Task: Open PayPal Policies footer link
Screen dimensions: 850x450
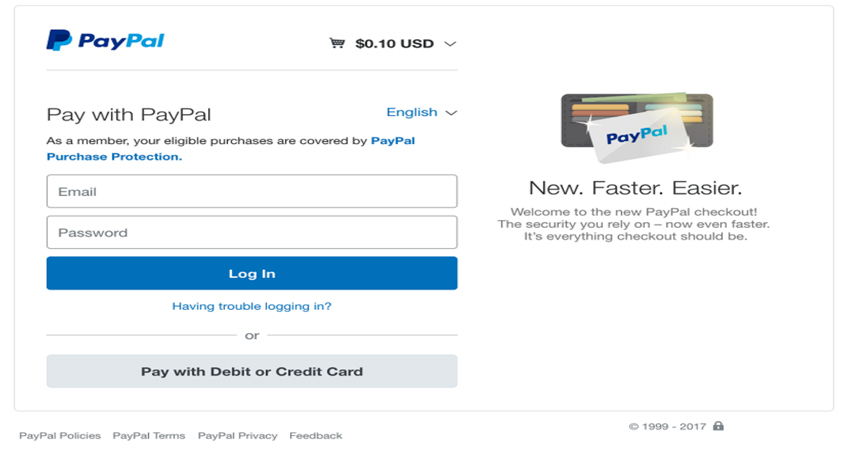Action: coord(60,436)
